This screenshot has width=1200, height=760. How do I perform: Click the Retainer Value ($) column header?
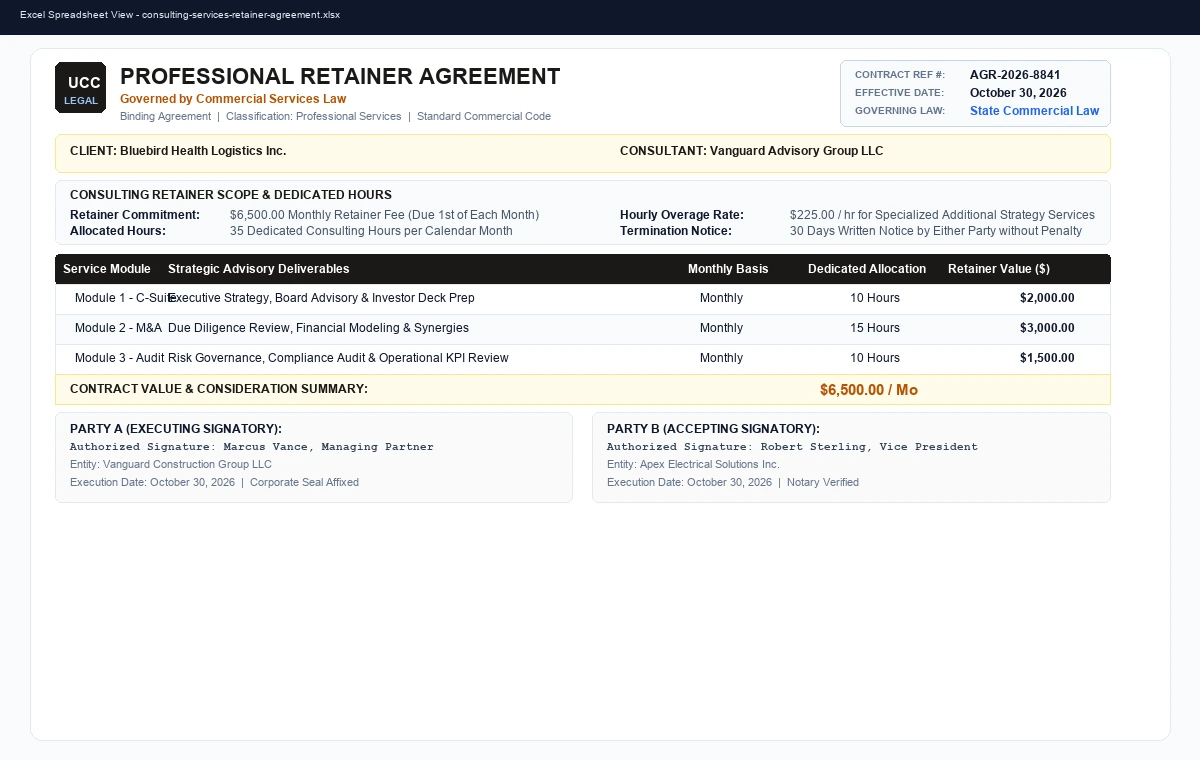[999, 269]
